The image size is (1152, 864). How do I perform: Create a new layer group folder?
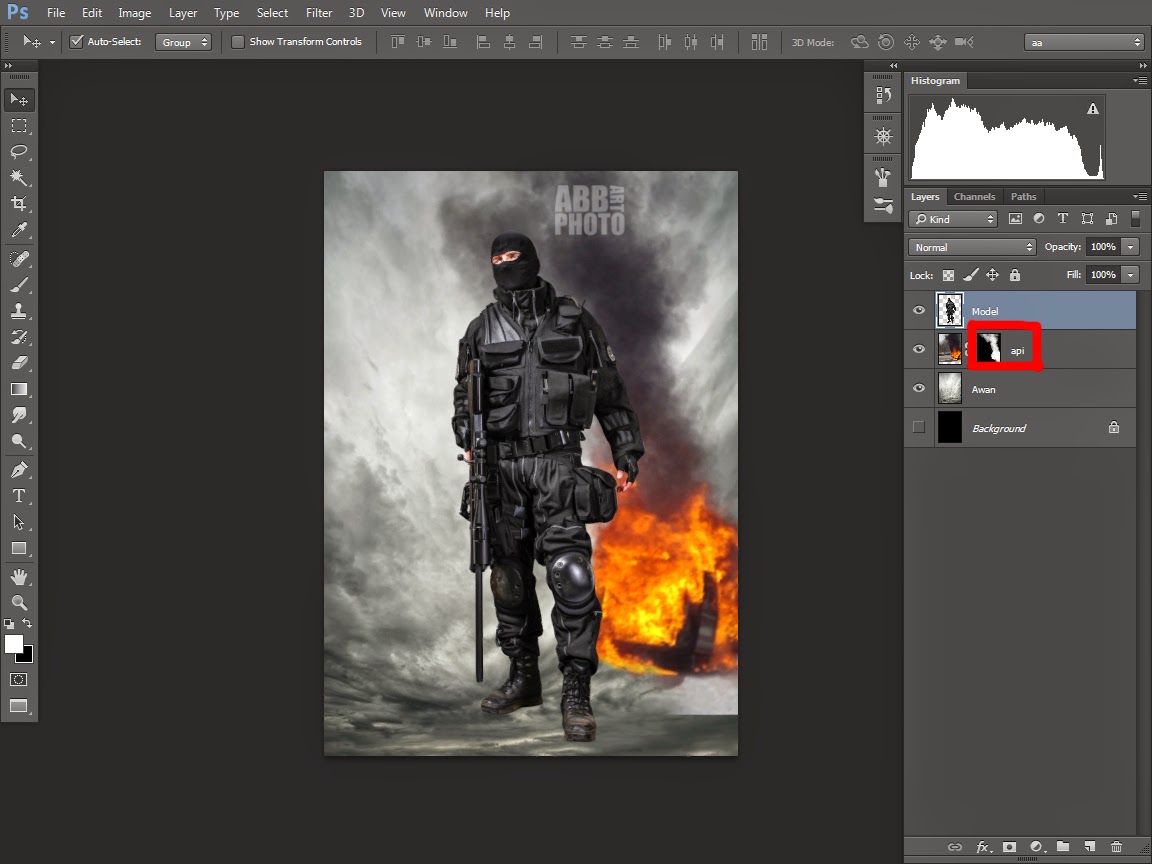pyautogui.click(x=1062, y=847)
